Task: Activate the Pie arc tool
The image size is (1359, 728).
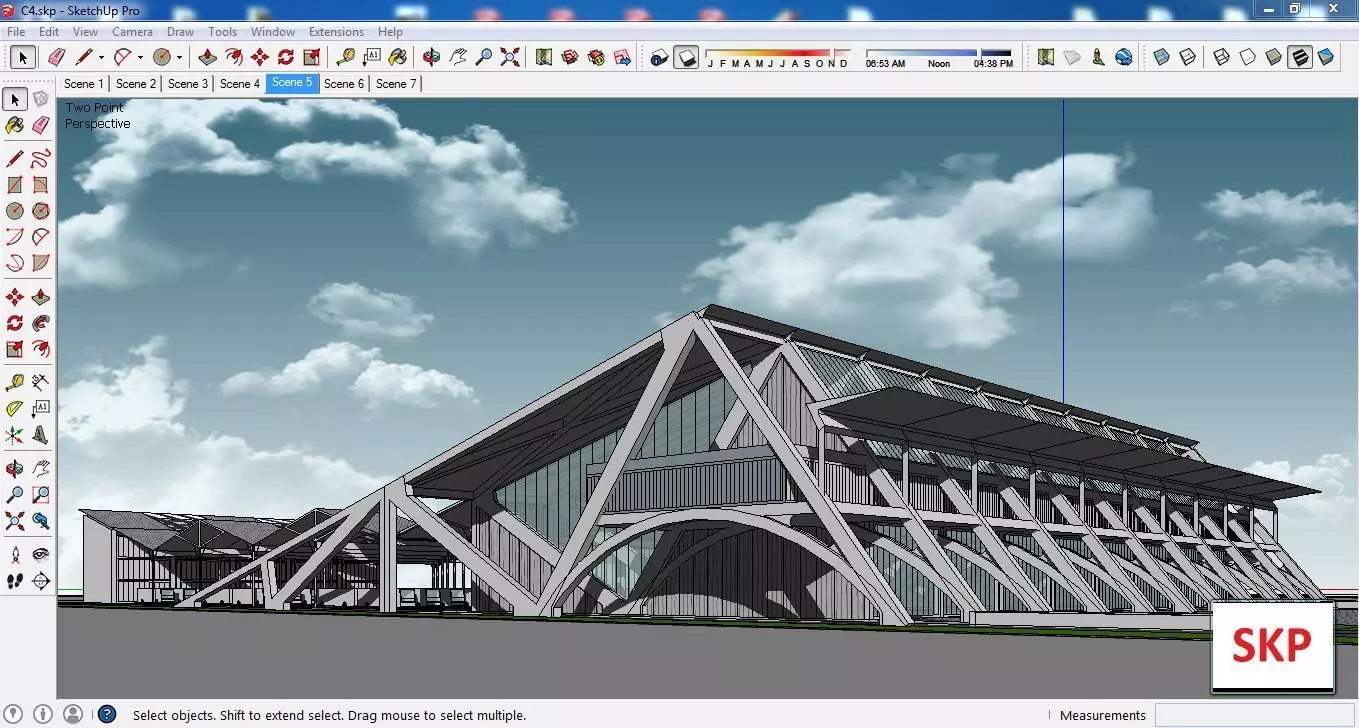Action: pyautogui.click(x=41, y=263)
